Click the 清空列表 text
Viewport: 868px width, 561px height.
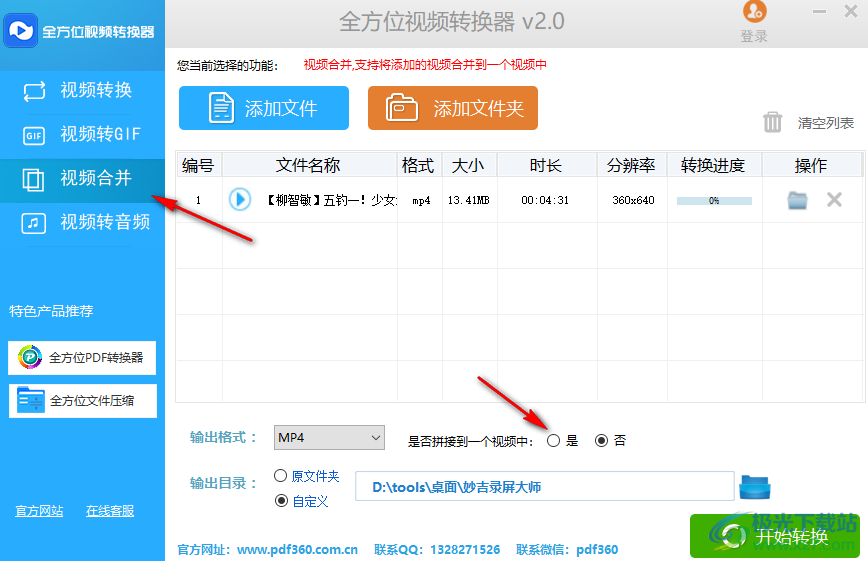pyautogui.click(x=825, y=123)
